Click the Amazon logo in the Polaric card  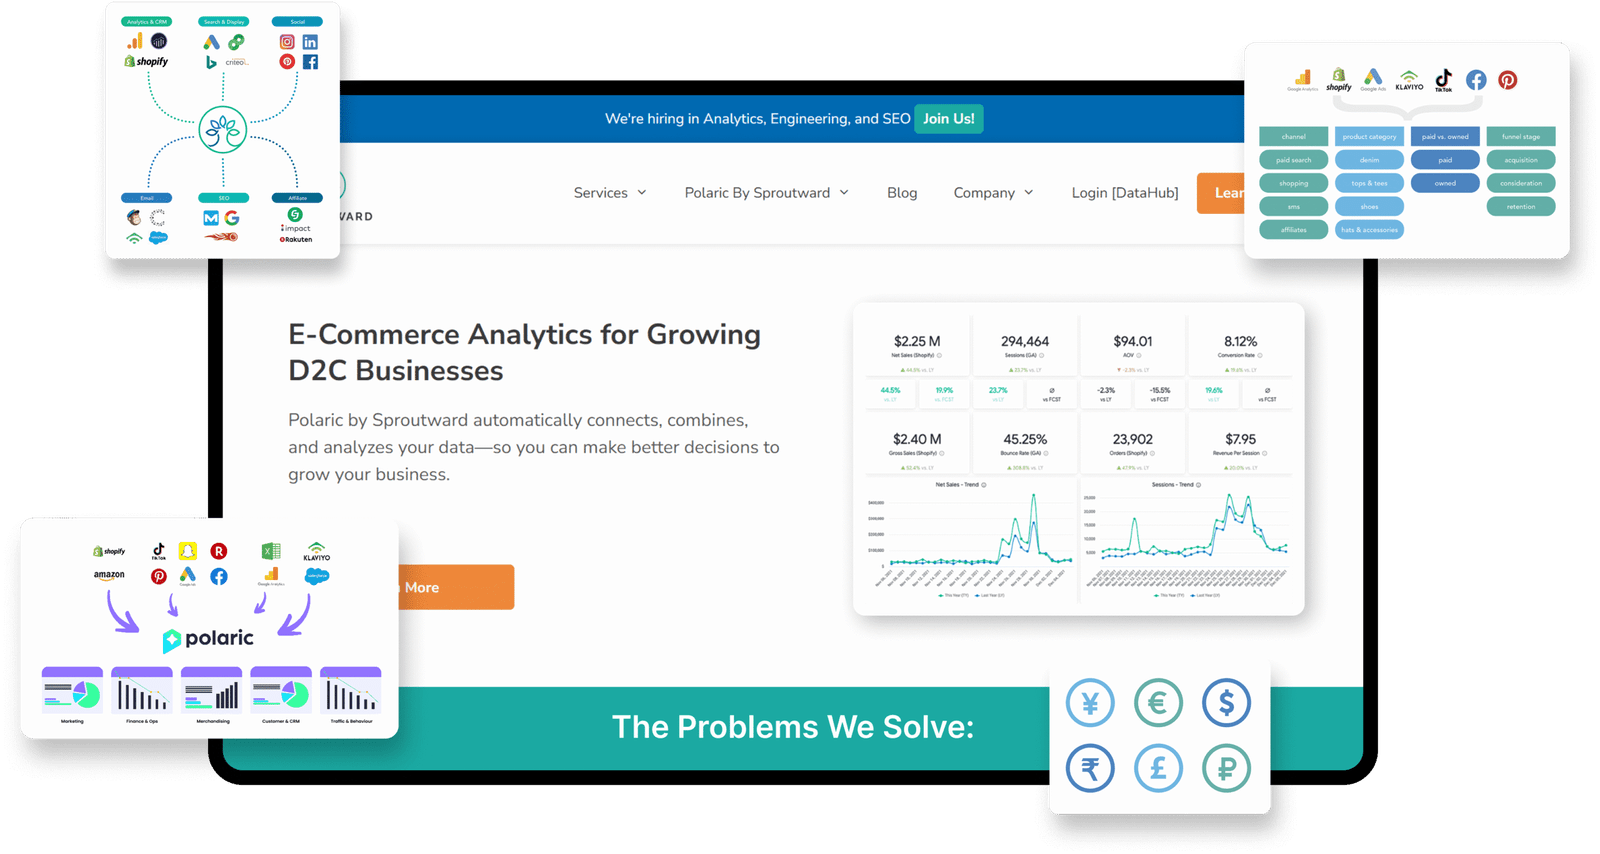[109, 576]
